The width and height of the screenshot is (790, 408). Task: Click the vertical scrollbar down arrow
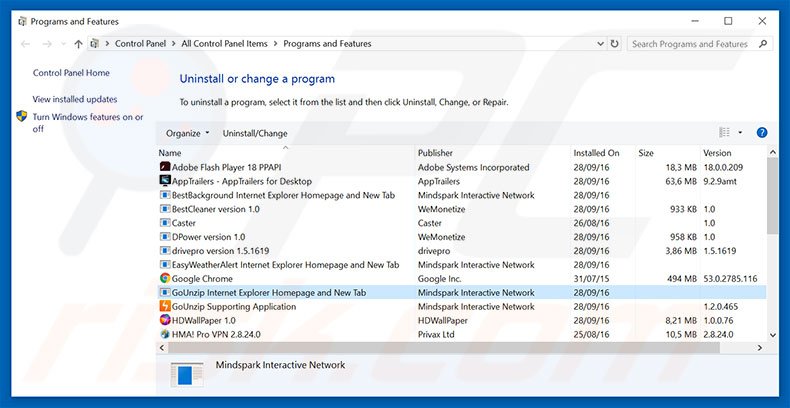click(773, 335)
